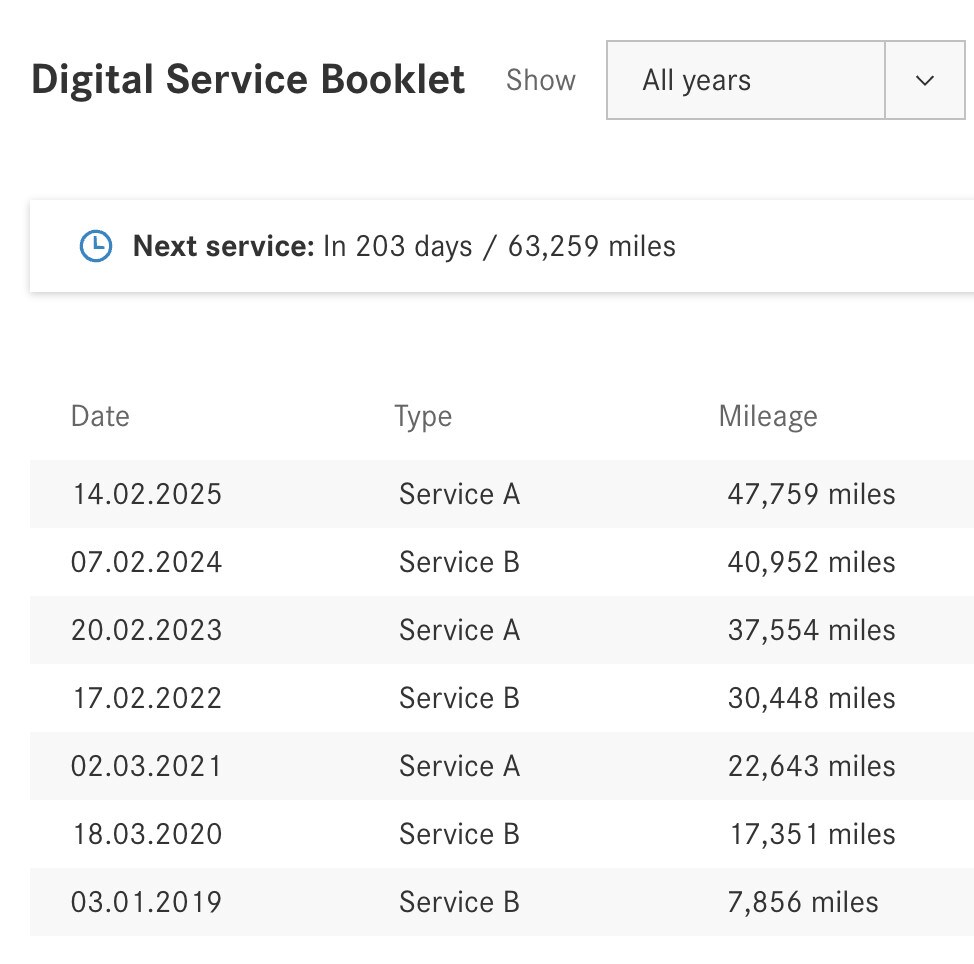Select the 30,448 miles mileage value
974x964 pixels.
pos(811,698)
